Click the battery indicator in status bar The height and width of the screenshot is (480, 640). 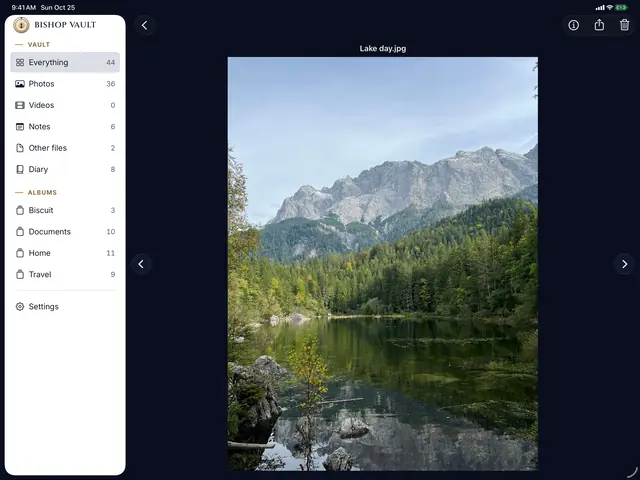click(622, 7)
